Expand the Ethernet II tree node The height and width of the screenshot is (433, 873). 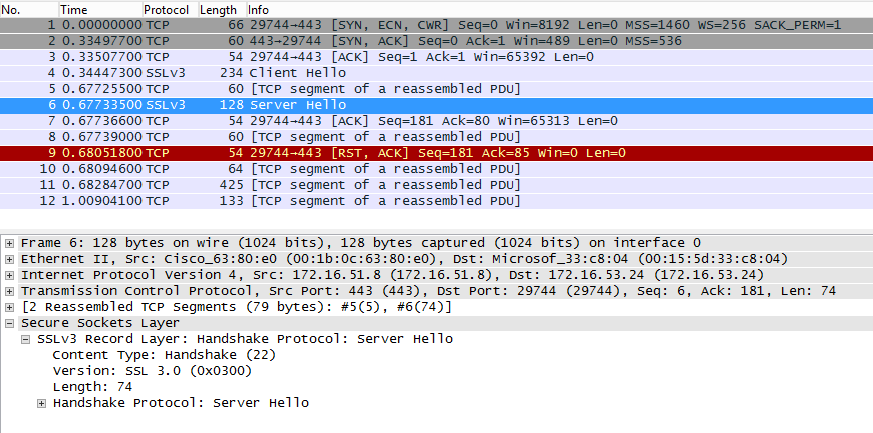[10, 259]
